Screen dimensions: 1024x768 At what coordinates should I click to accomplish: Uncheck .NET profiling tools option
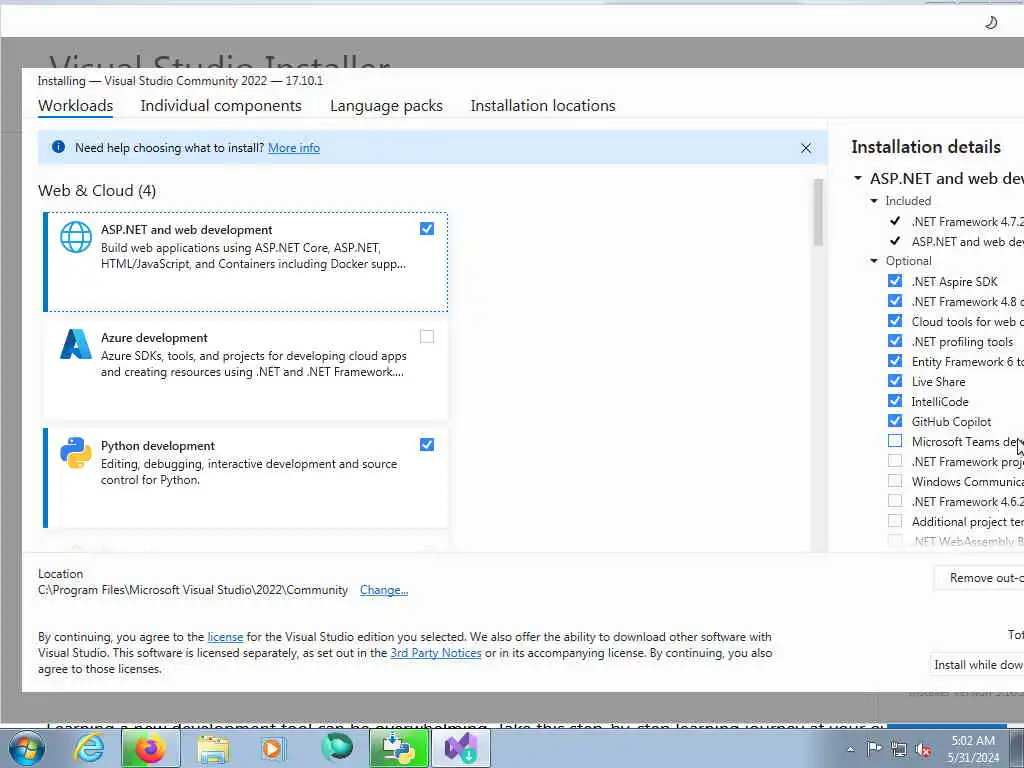[895, 341]
